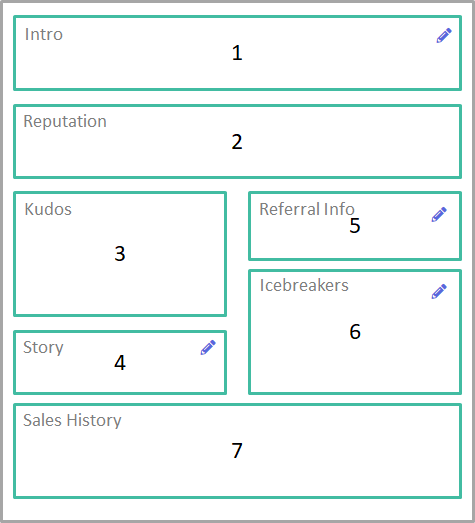Click the Referral Info title text
This screenshot has width=475, height=523.
click(x=307, y=209)
